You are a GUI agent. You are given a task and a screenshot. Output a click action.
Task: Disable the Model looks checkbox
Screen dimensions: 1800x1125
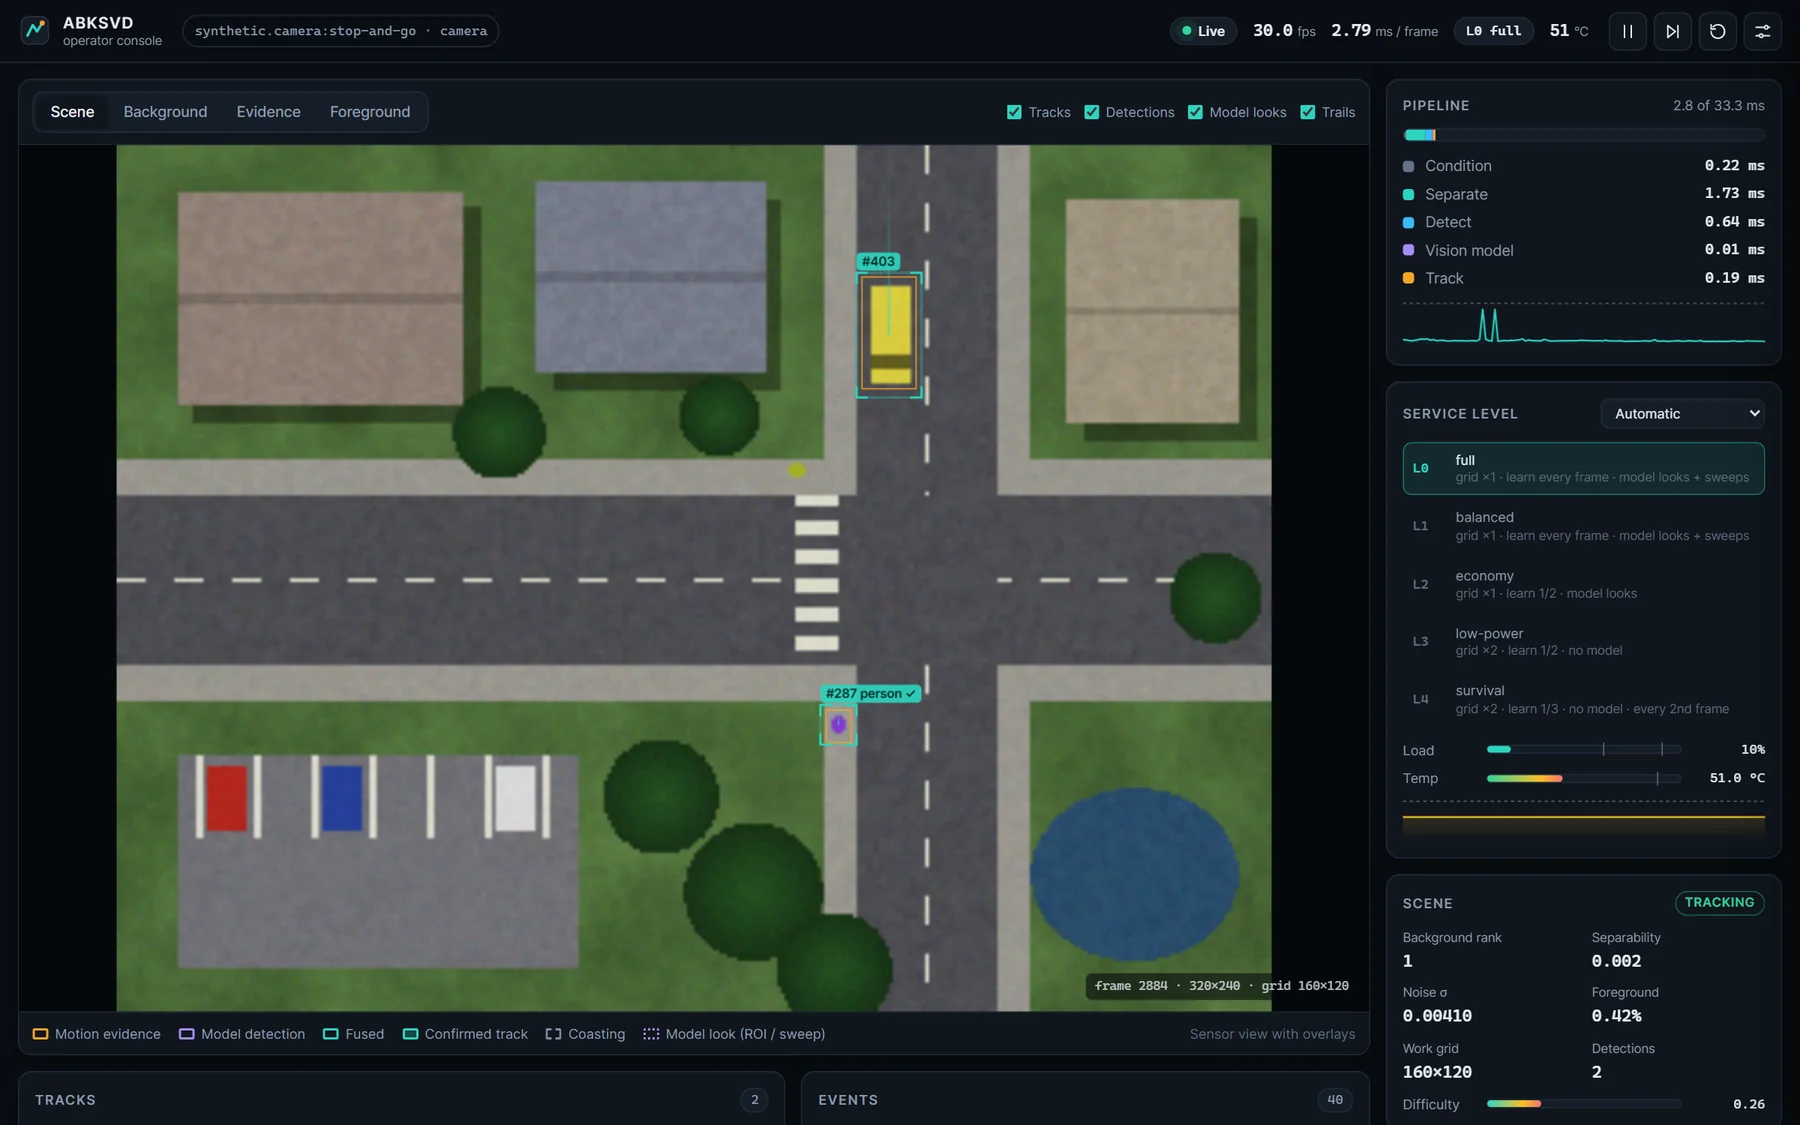point(1195,112)
